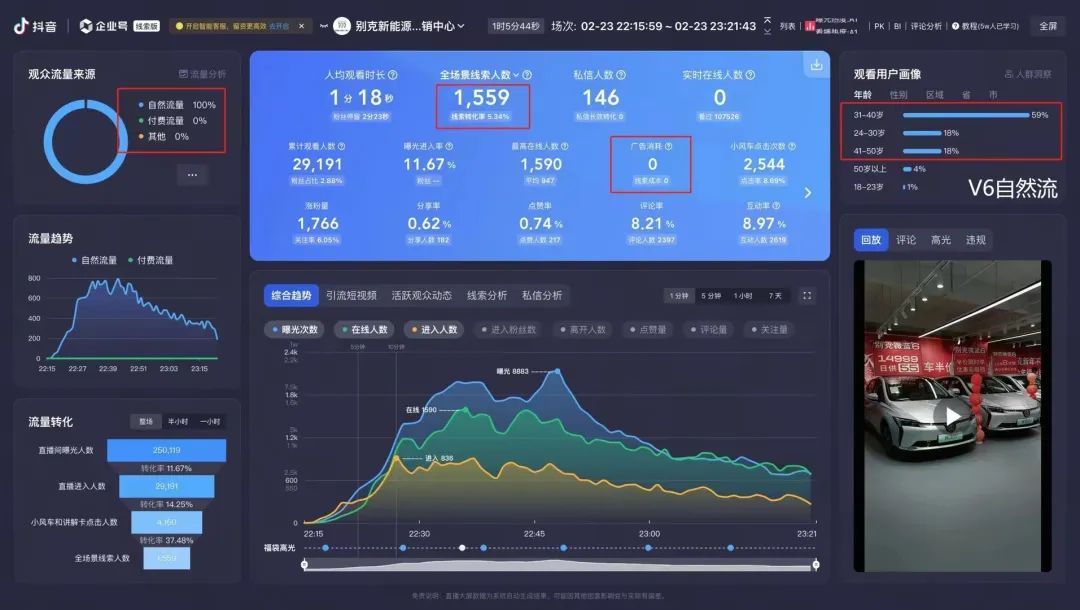The height and width of the screenshot is (610, 1080).
Task: Toggle 曝光次数 series chip
Action: 295,330
